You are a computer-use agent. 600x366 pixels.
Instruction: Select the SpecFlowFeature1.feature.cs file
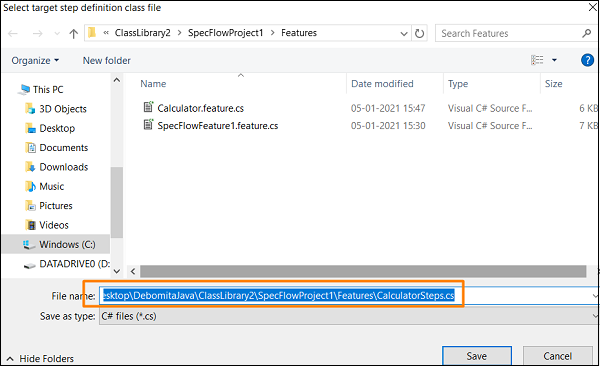218,126
